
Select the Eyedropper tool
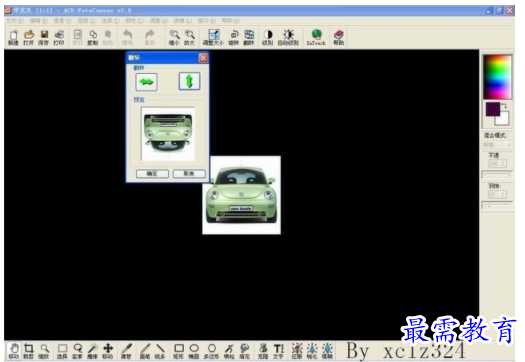pos(127,351)
